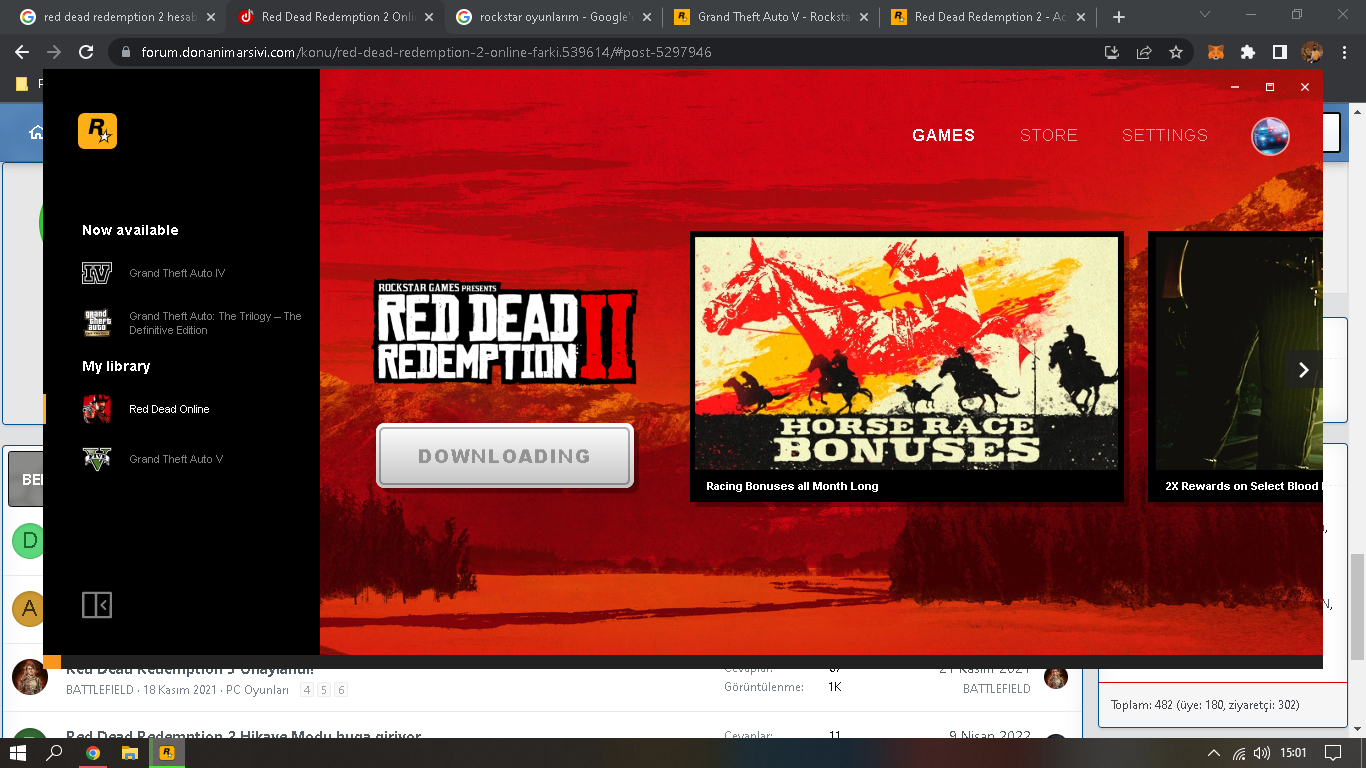Screen dimensions: 1366x768
Task: Click the install app icon in the address bar
Action: pyautogui.click(x=1112, y=52)
